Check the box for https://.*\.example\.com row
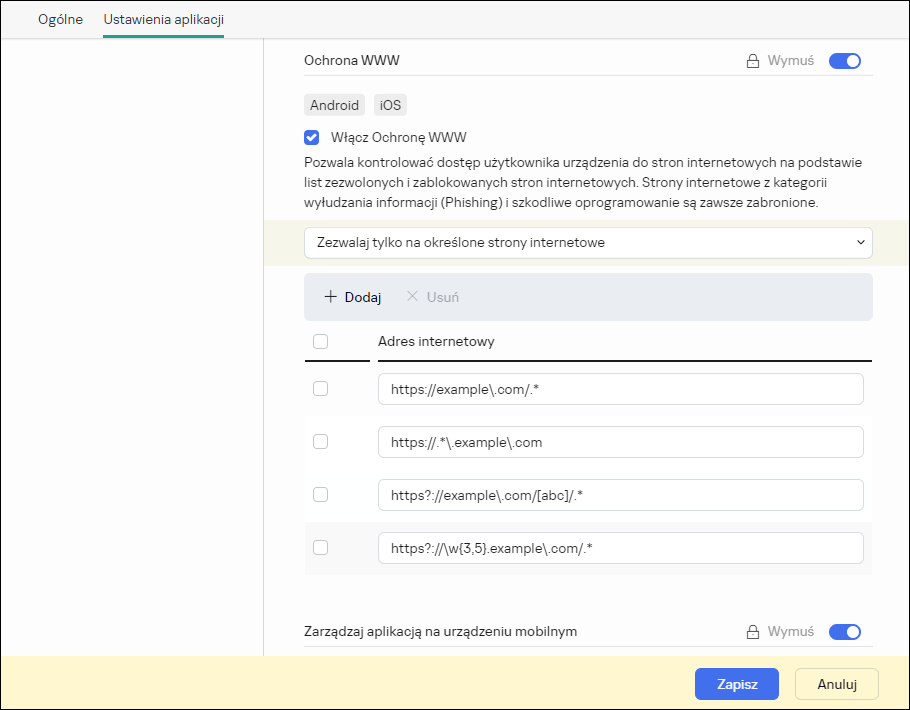910x710 pixels. pos(320,442)
